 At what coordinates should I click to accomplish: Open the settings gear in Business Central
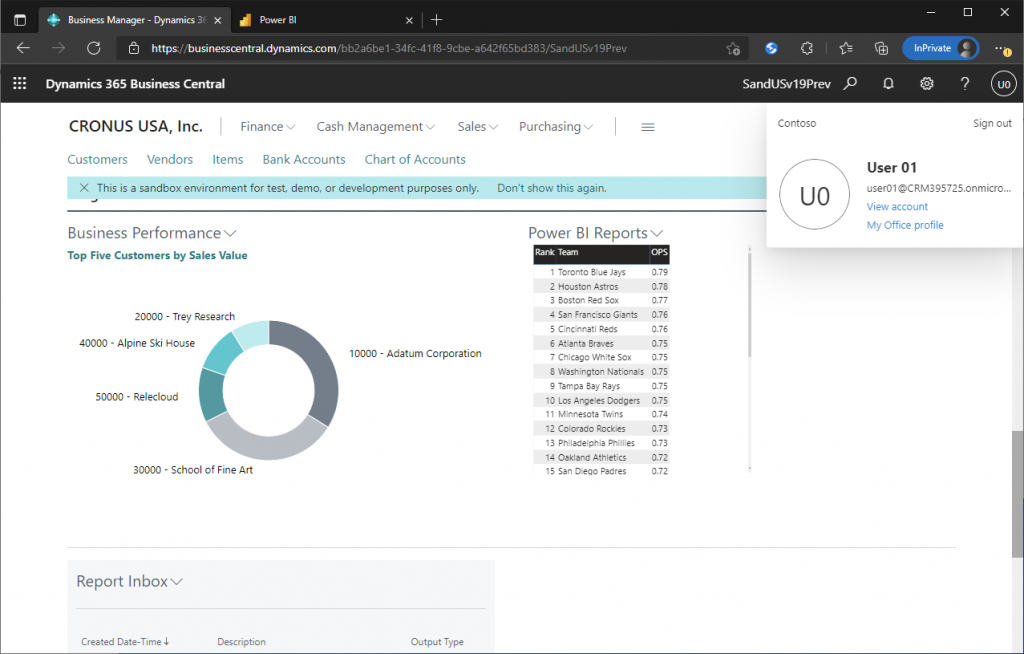pyautogui.click(x=927, y=84)
